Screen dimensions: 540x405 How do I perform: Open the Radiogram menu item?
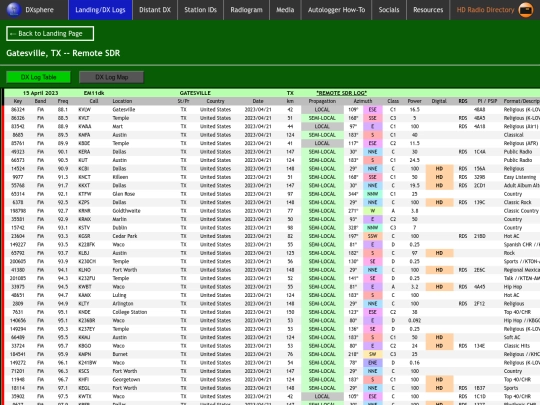tap(246, 10)
